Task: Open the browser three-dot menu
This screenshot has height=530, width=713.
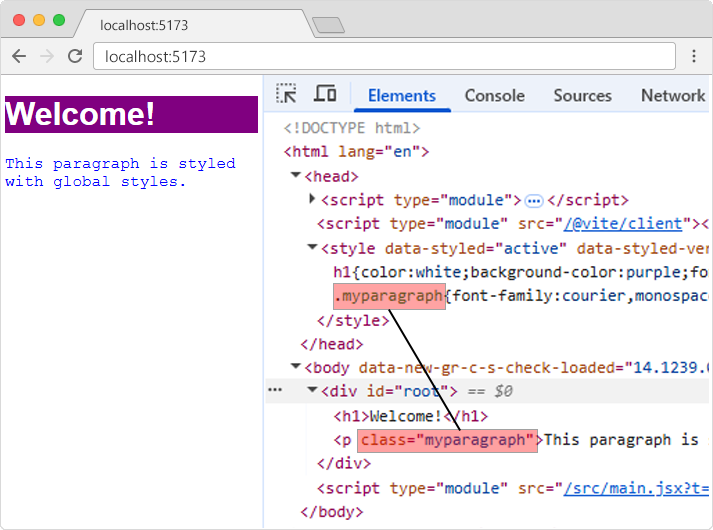Action: click(693, 56)
